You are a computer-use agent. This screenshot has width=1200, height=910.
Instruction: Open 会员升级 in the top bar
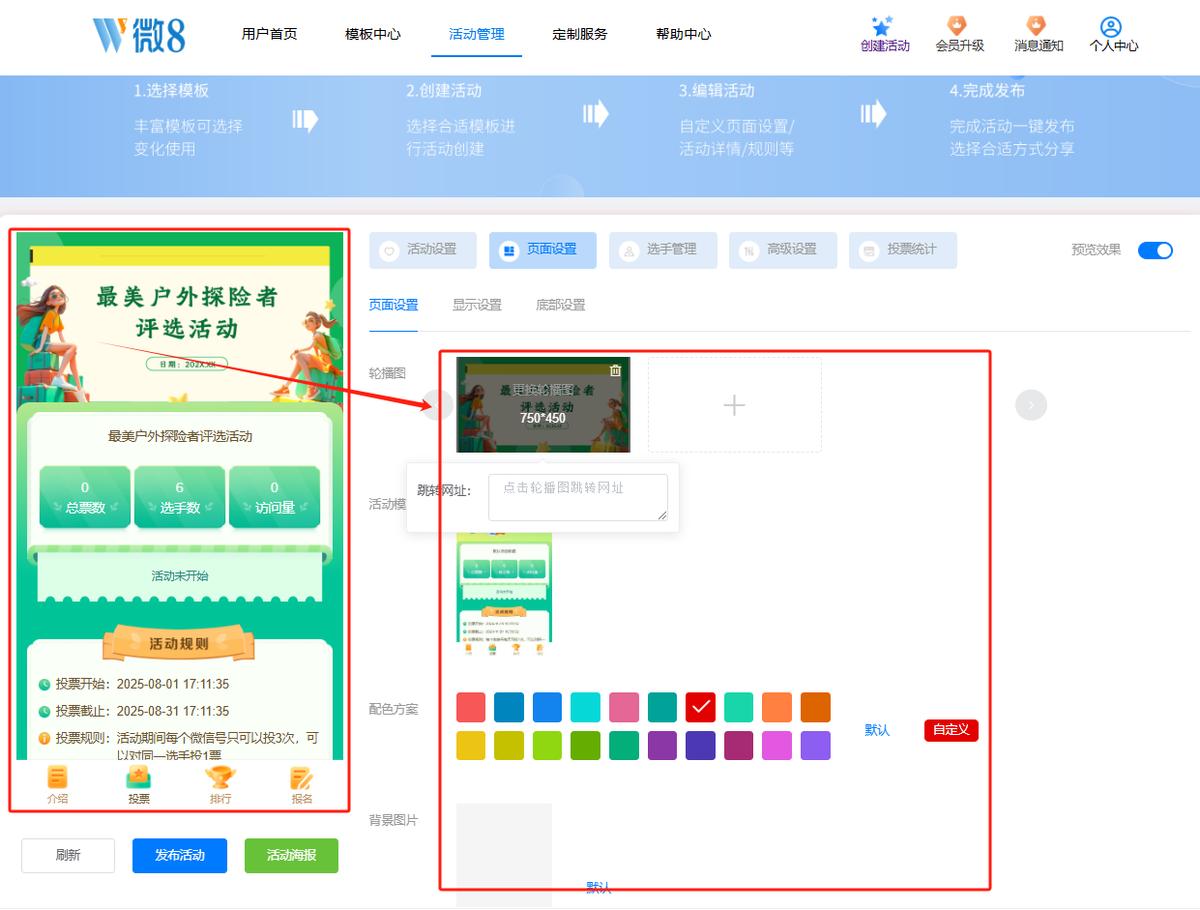pos(959,34)
